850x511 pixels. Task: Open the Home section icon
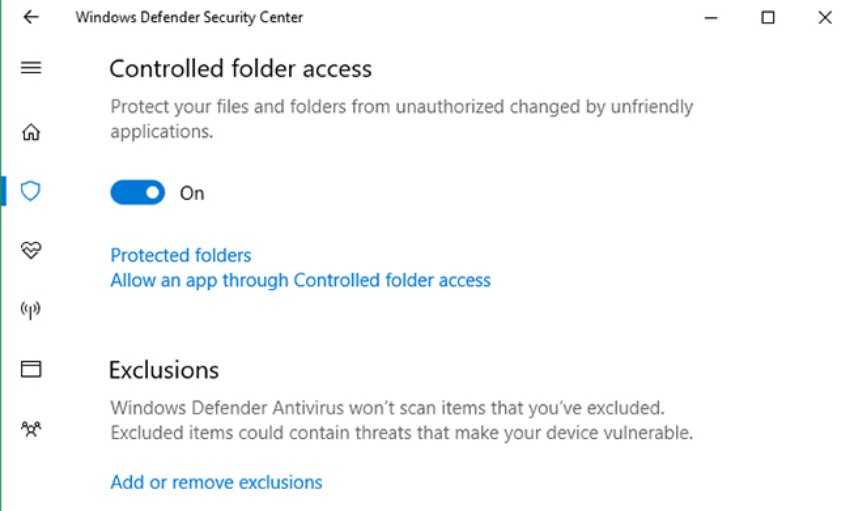tap(31, 132)
